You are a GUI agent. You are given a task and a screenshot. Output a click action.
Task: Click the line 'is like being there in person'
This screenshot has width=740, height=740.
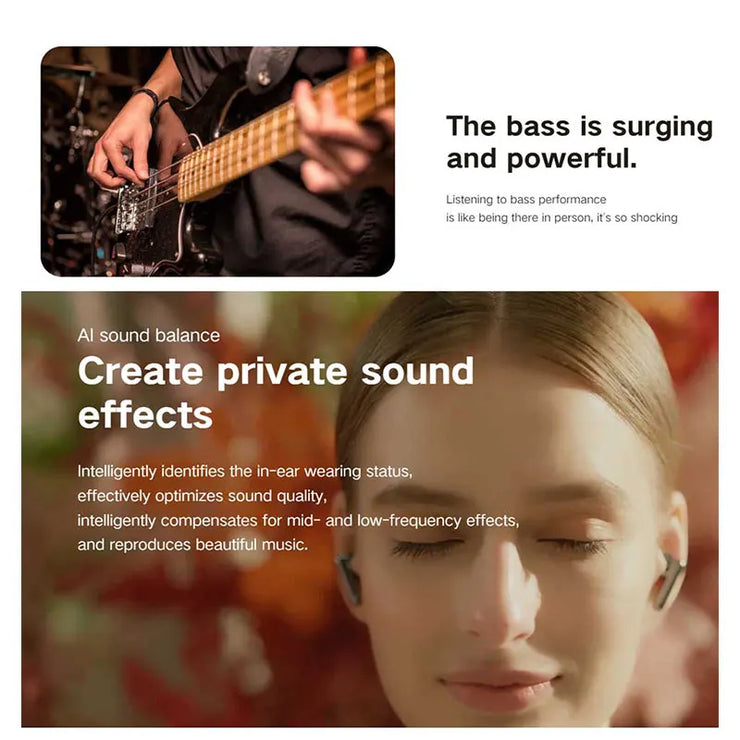click(x=562, y=218)
